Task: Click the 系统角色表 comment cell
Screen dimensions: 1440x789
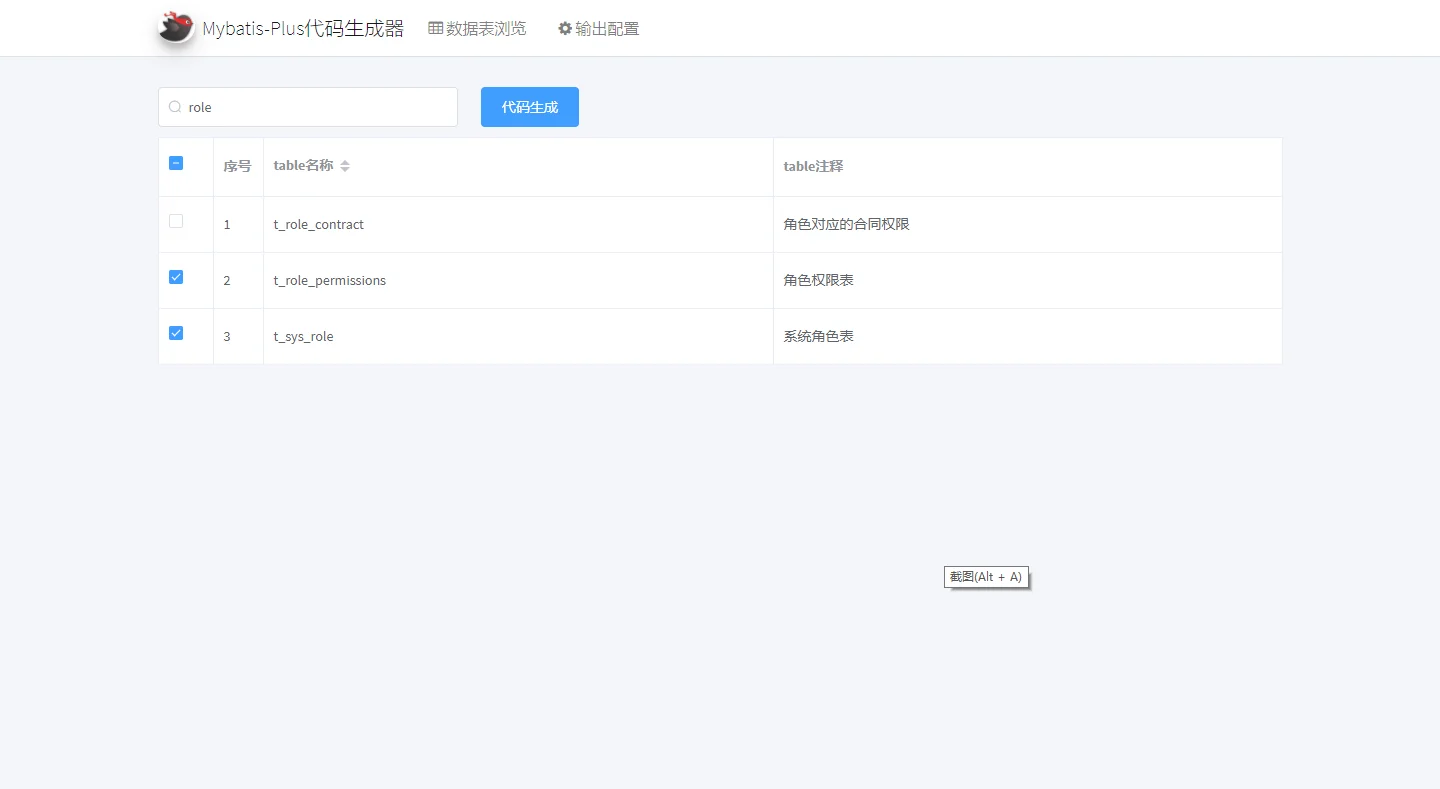Action: pos(818,336)
